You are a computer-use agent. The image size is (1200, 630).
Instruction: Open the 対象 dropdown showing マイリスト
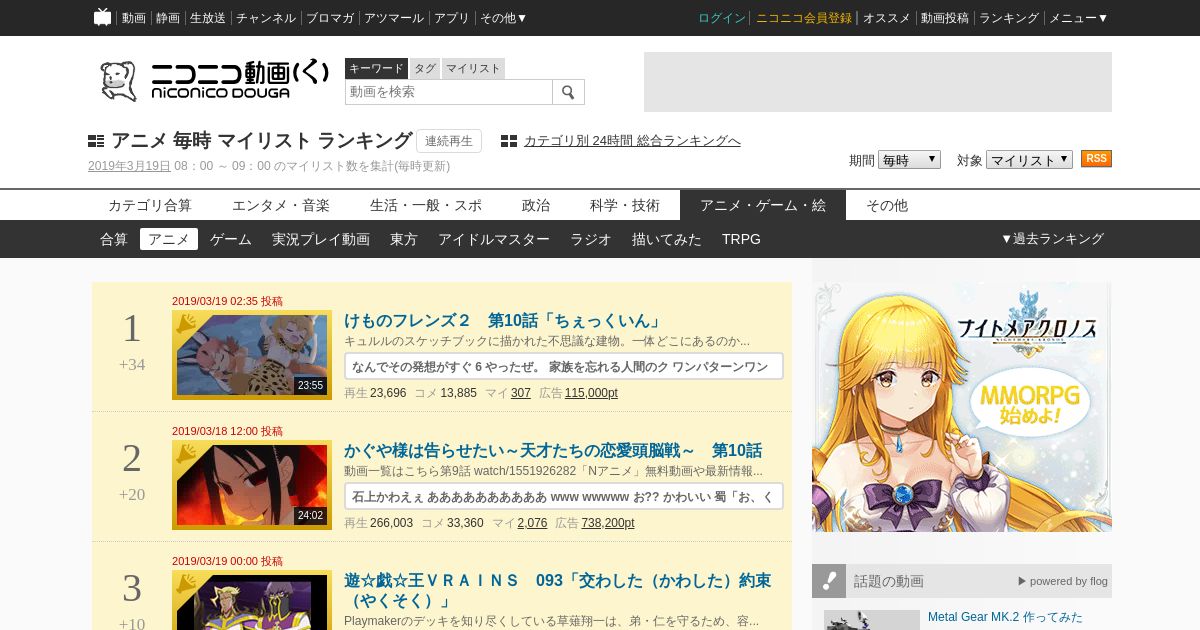(x=1029, y=160)
